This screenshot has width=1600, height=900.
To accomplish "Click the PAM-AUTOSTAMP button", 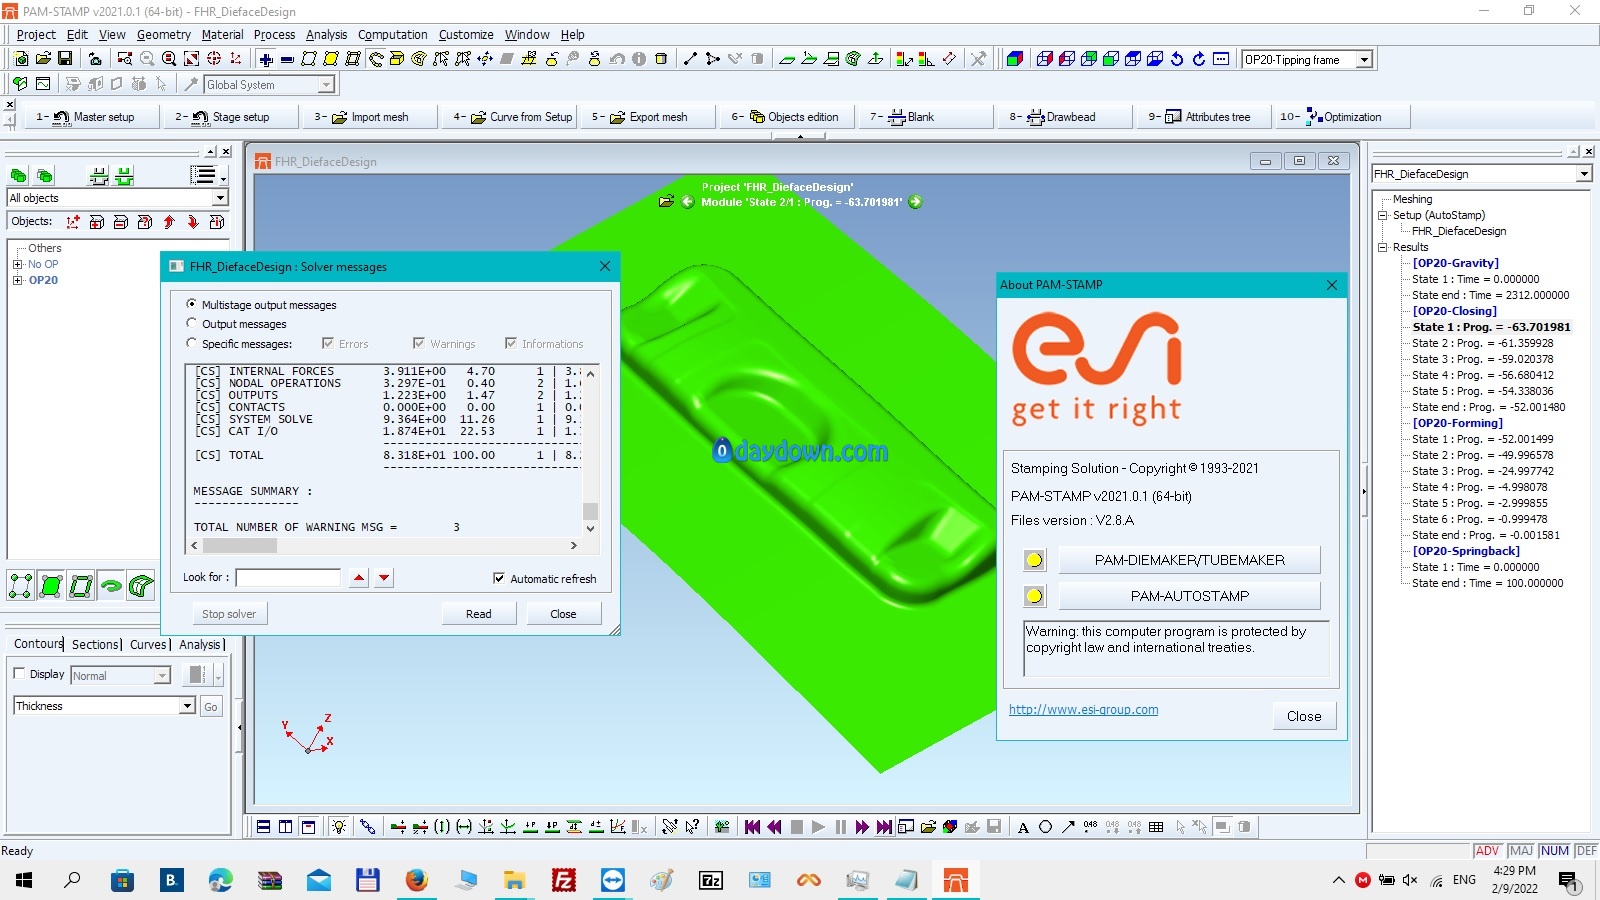I will point(1189,596).
